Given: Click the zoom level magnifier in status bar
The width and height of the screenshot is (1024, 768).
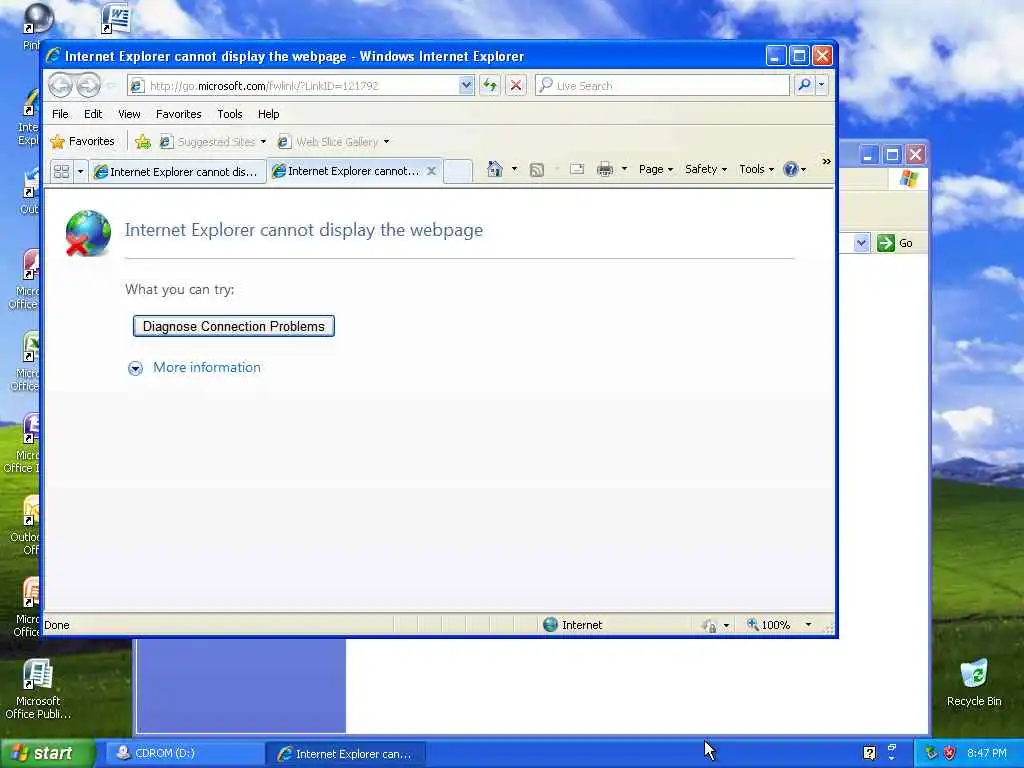Looking at the screenshot, I should tap(752, 624).
